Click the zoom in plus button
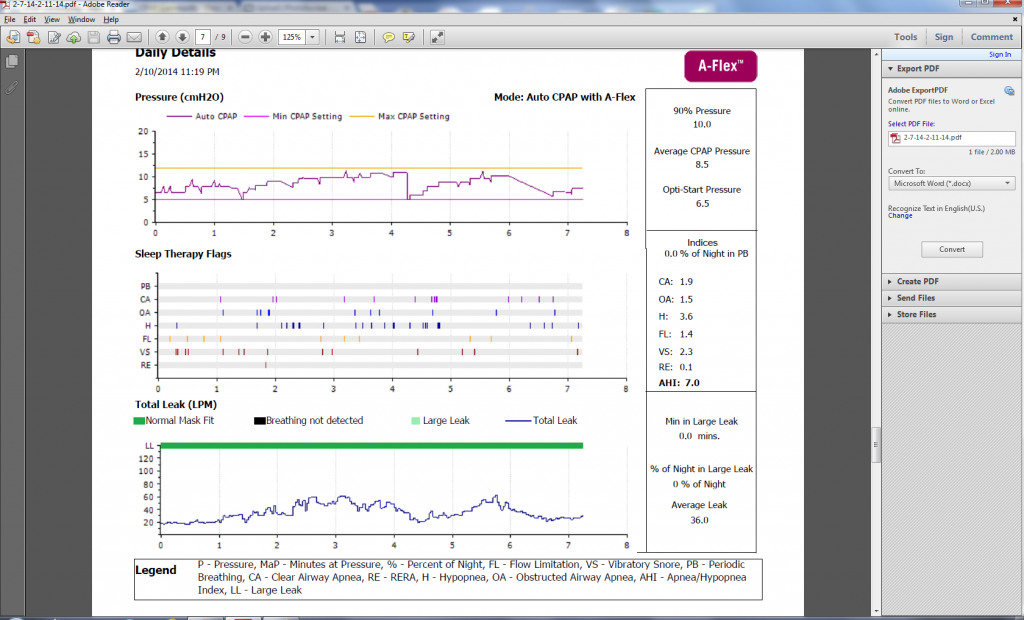The image size is (1024, 620). click(265, 37)
